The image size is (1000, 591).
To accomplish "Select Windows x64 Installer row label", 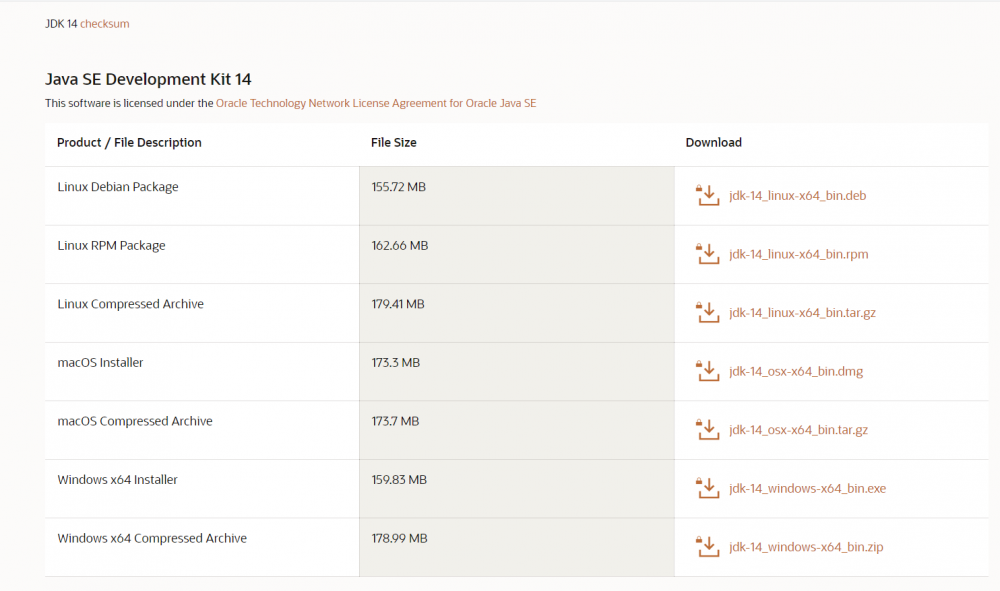I will click(x=117, y=479).
